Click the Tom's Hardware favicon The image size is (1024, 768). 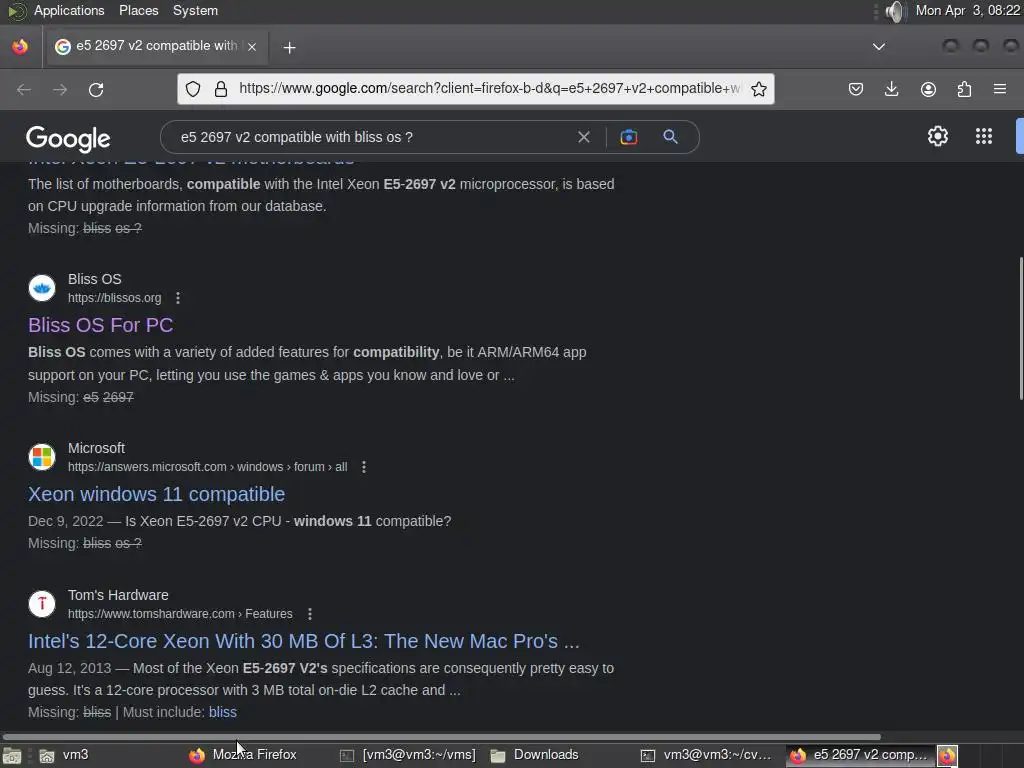(x=42, y=604)
